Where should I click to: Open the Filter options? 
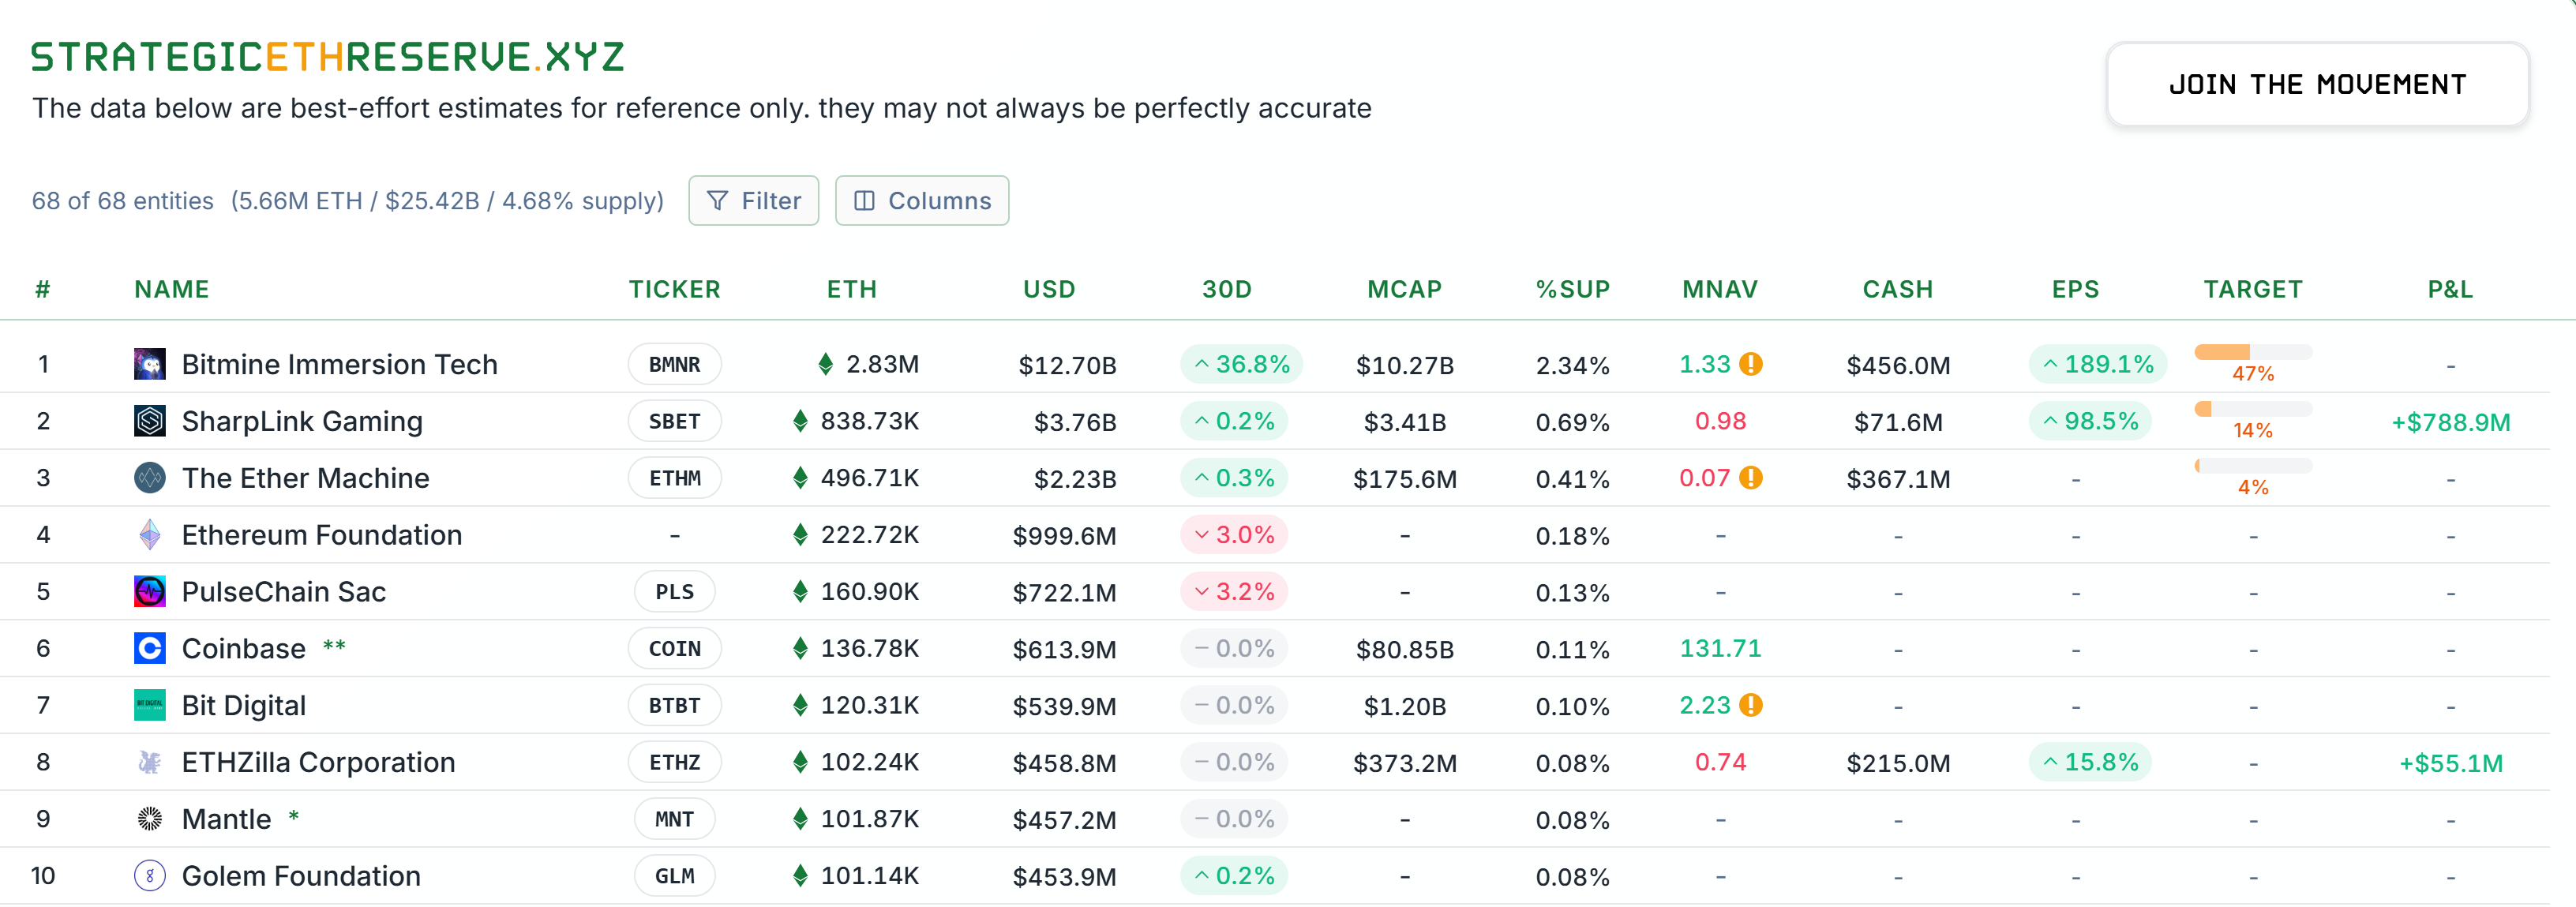coord(753,201)
